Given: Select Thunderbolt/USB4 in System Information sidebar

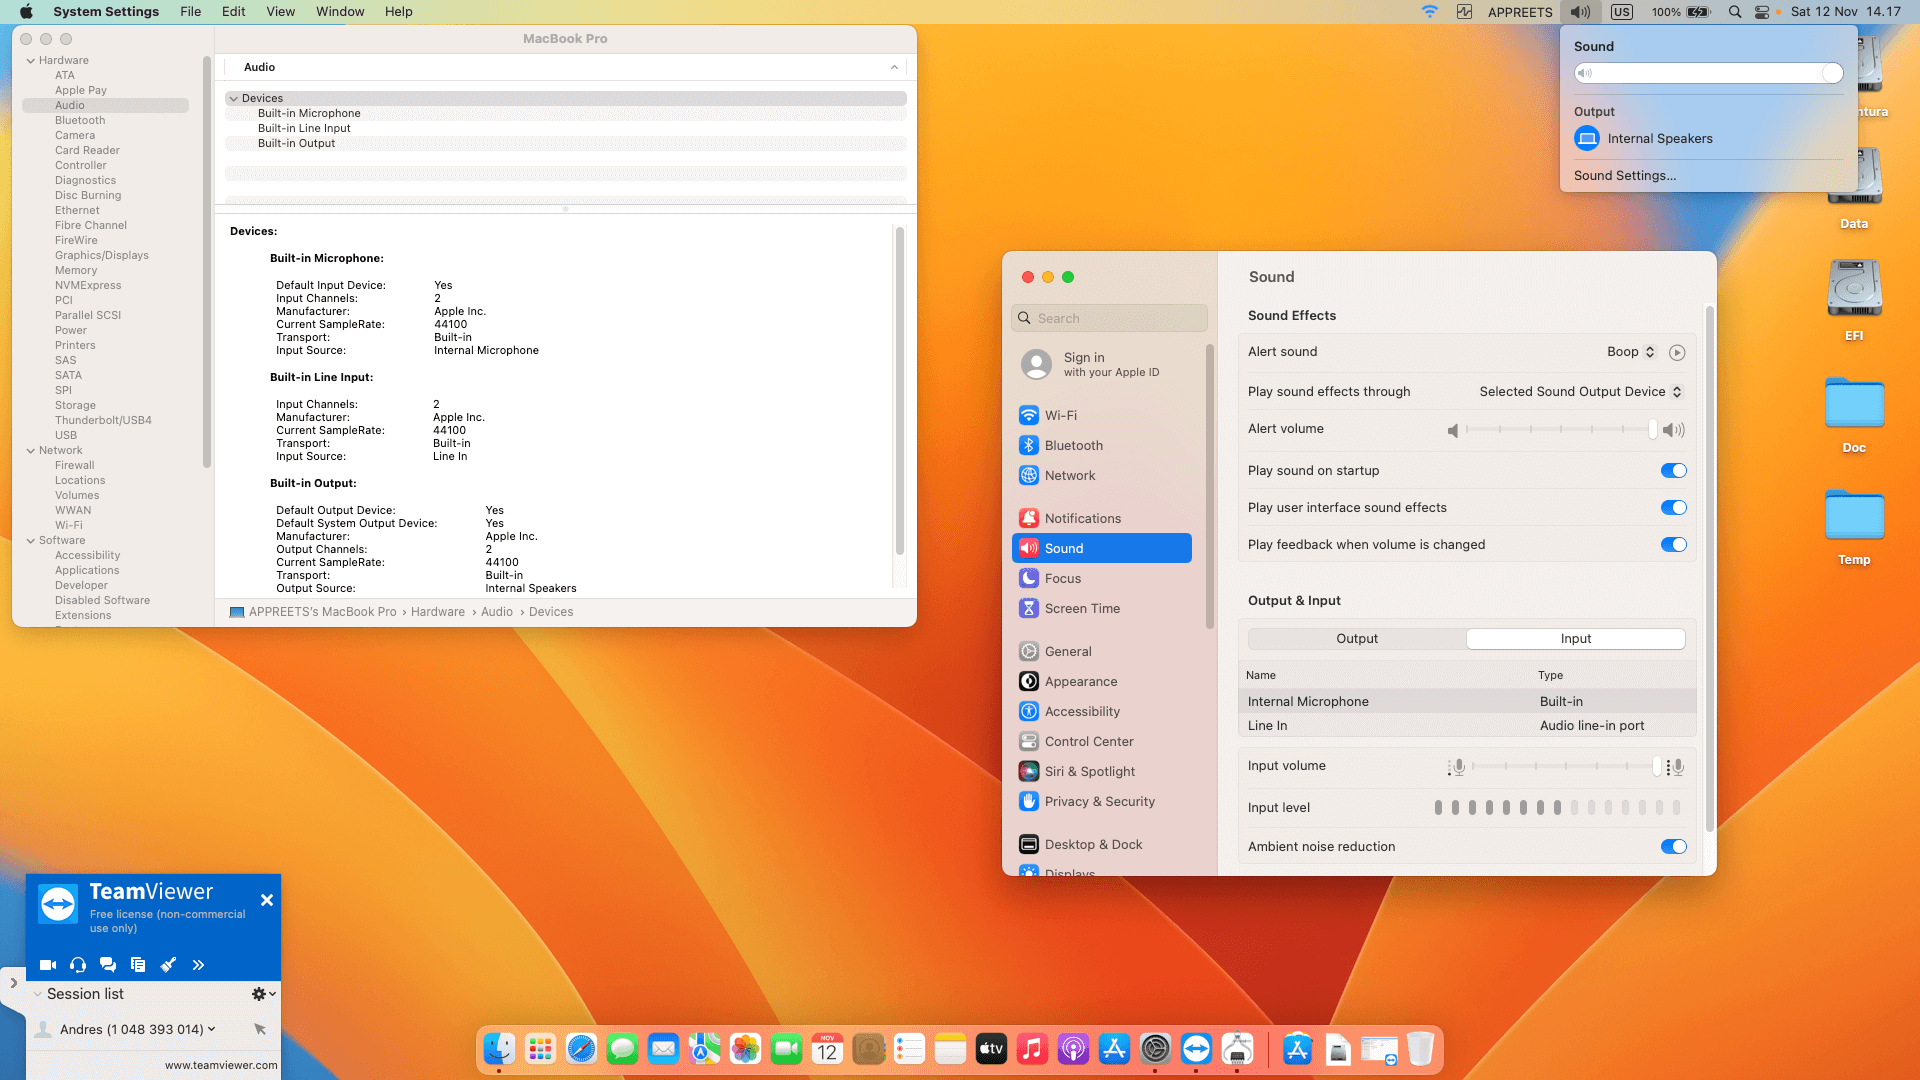Looking at the screenshot, I should tap(105, 421).
